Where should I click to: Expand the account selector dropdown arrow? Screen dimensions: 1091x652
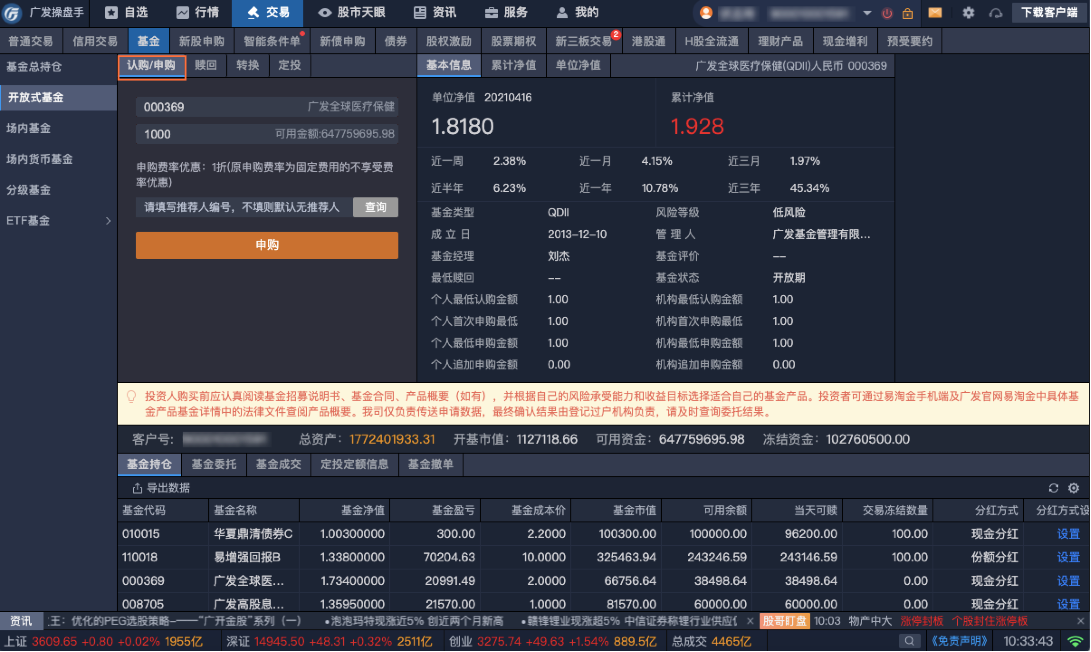coord(867,13)
